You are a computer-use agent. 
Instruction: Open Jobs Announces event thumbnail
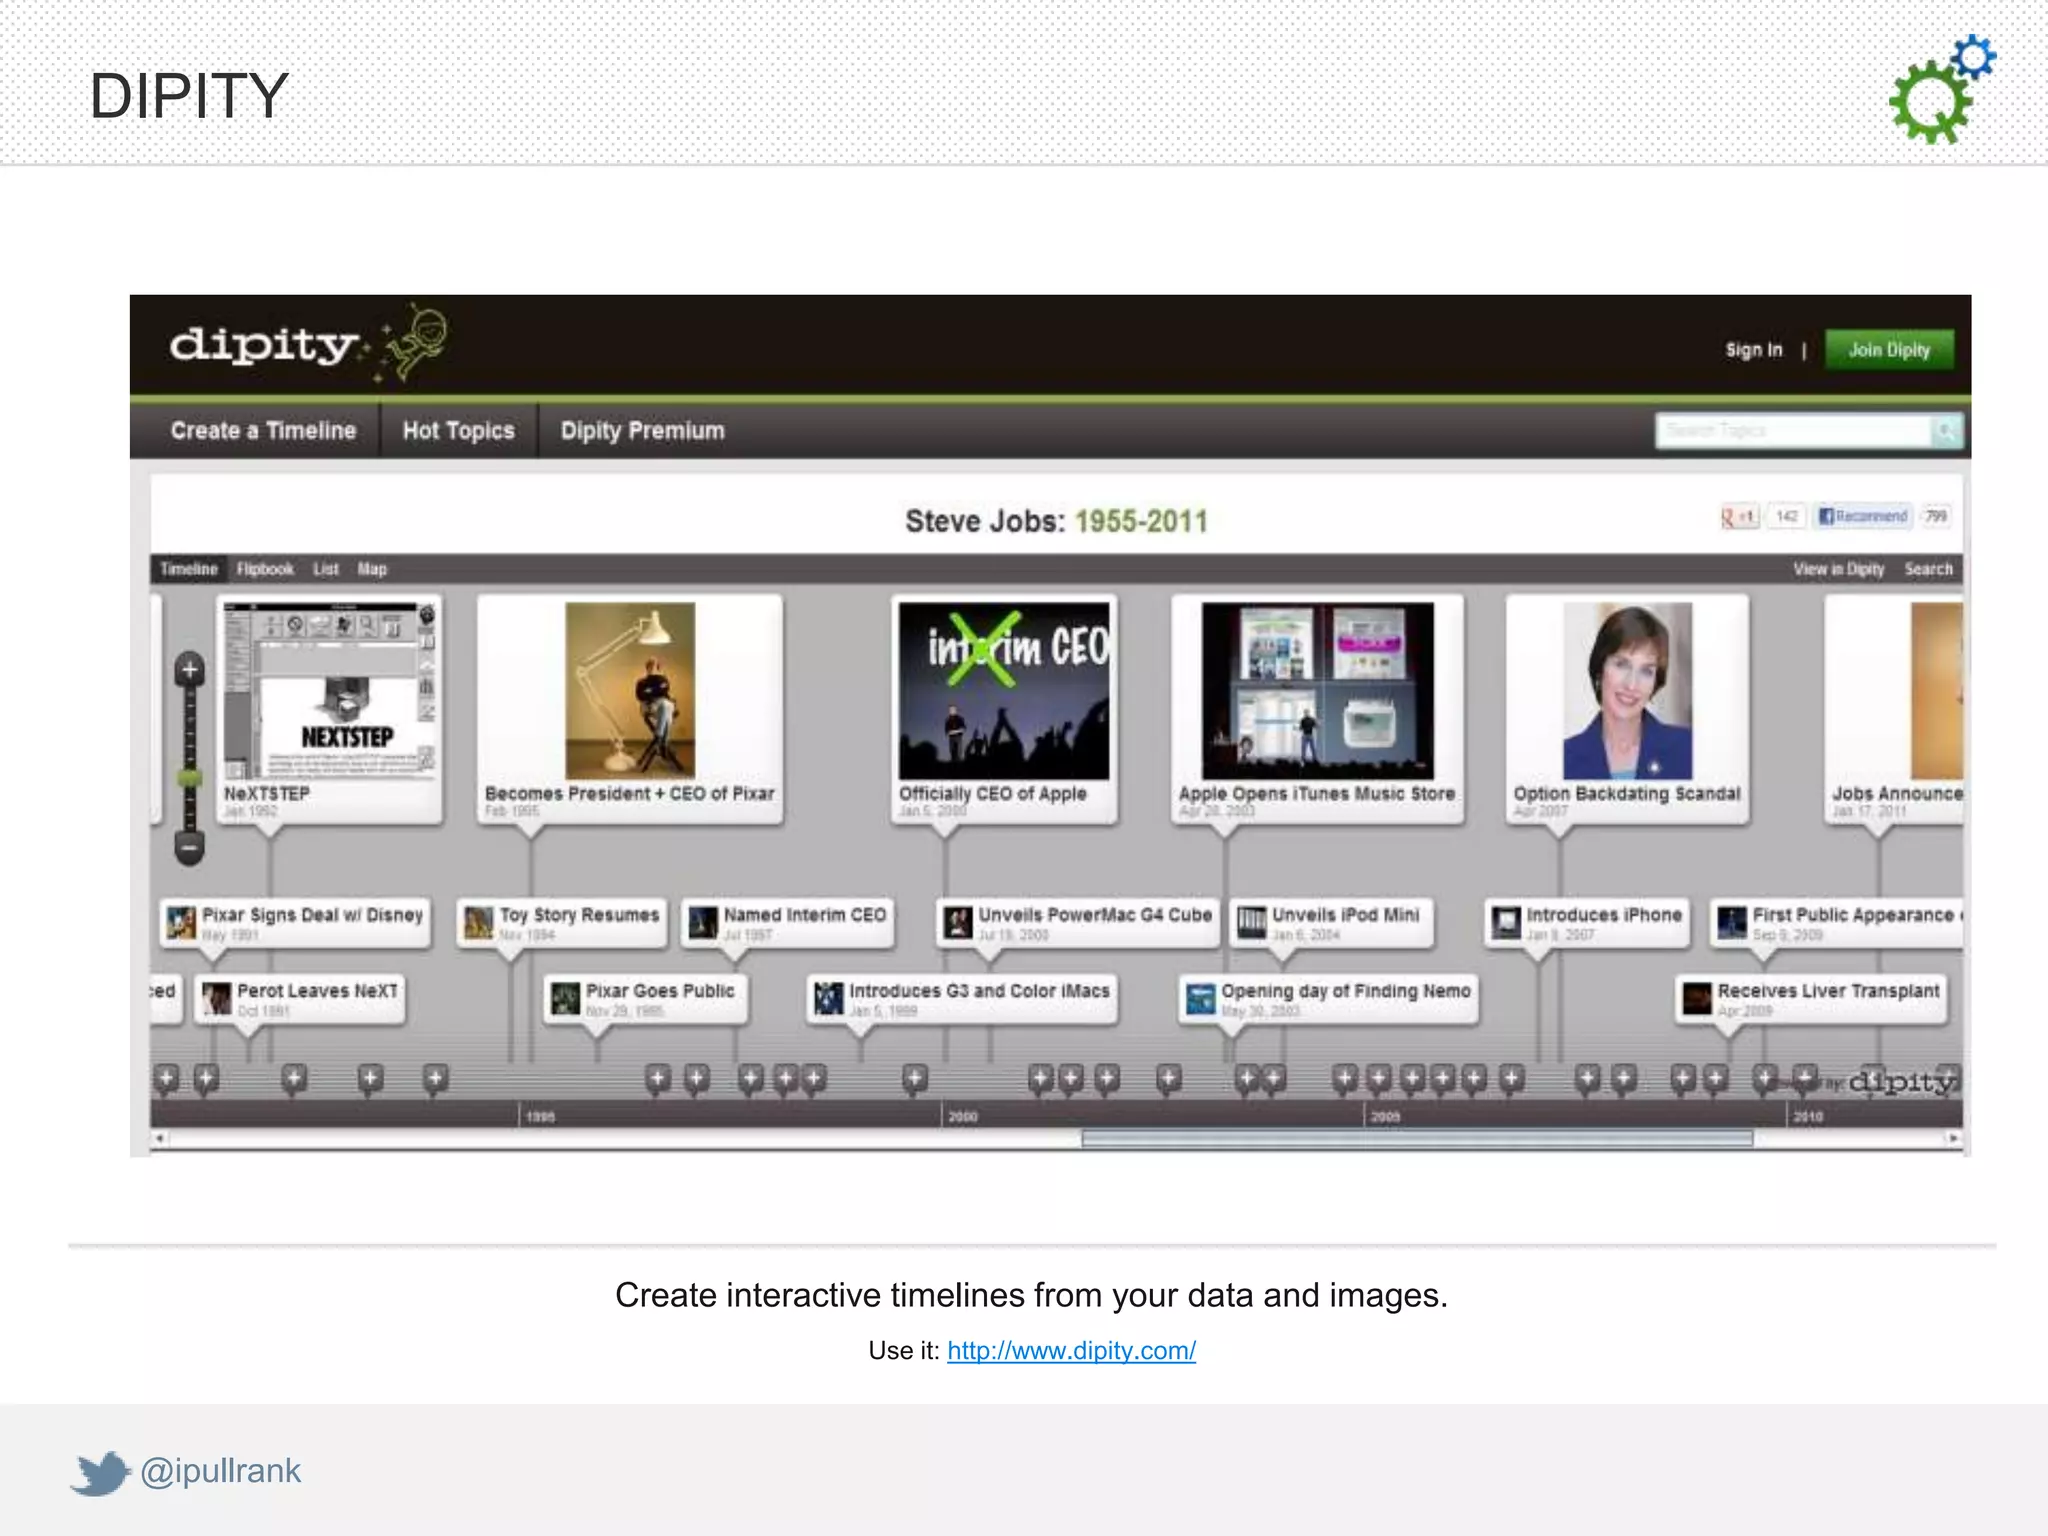point(1937,691)
